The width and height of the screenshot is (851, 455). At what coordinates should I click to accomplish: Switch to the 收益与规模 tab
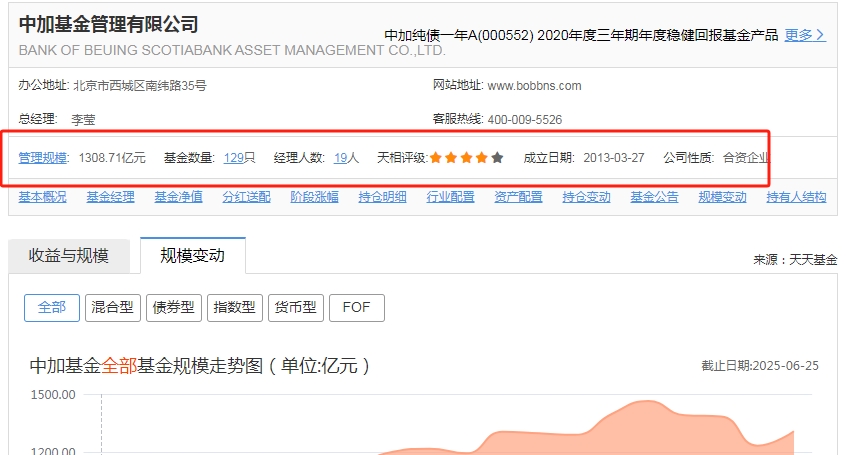[69, 256]
